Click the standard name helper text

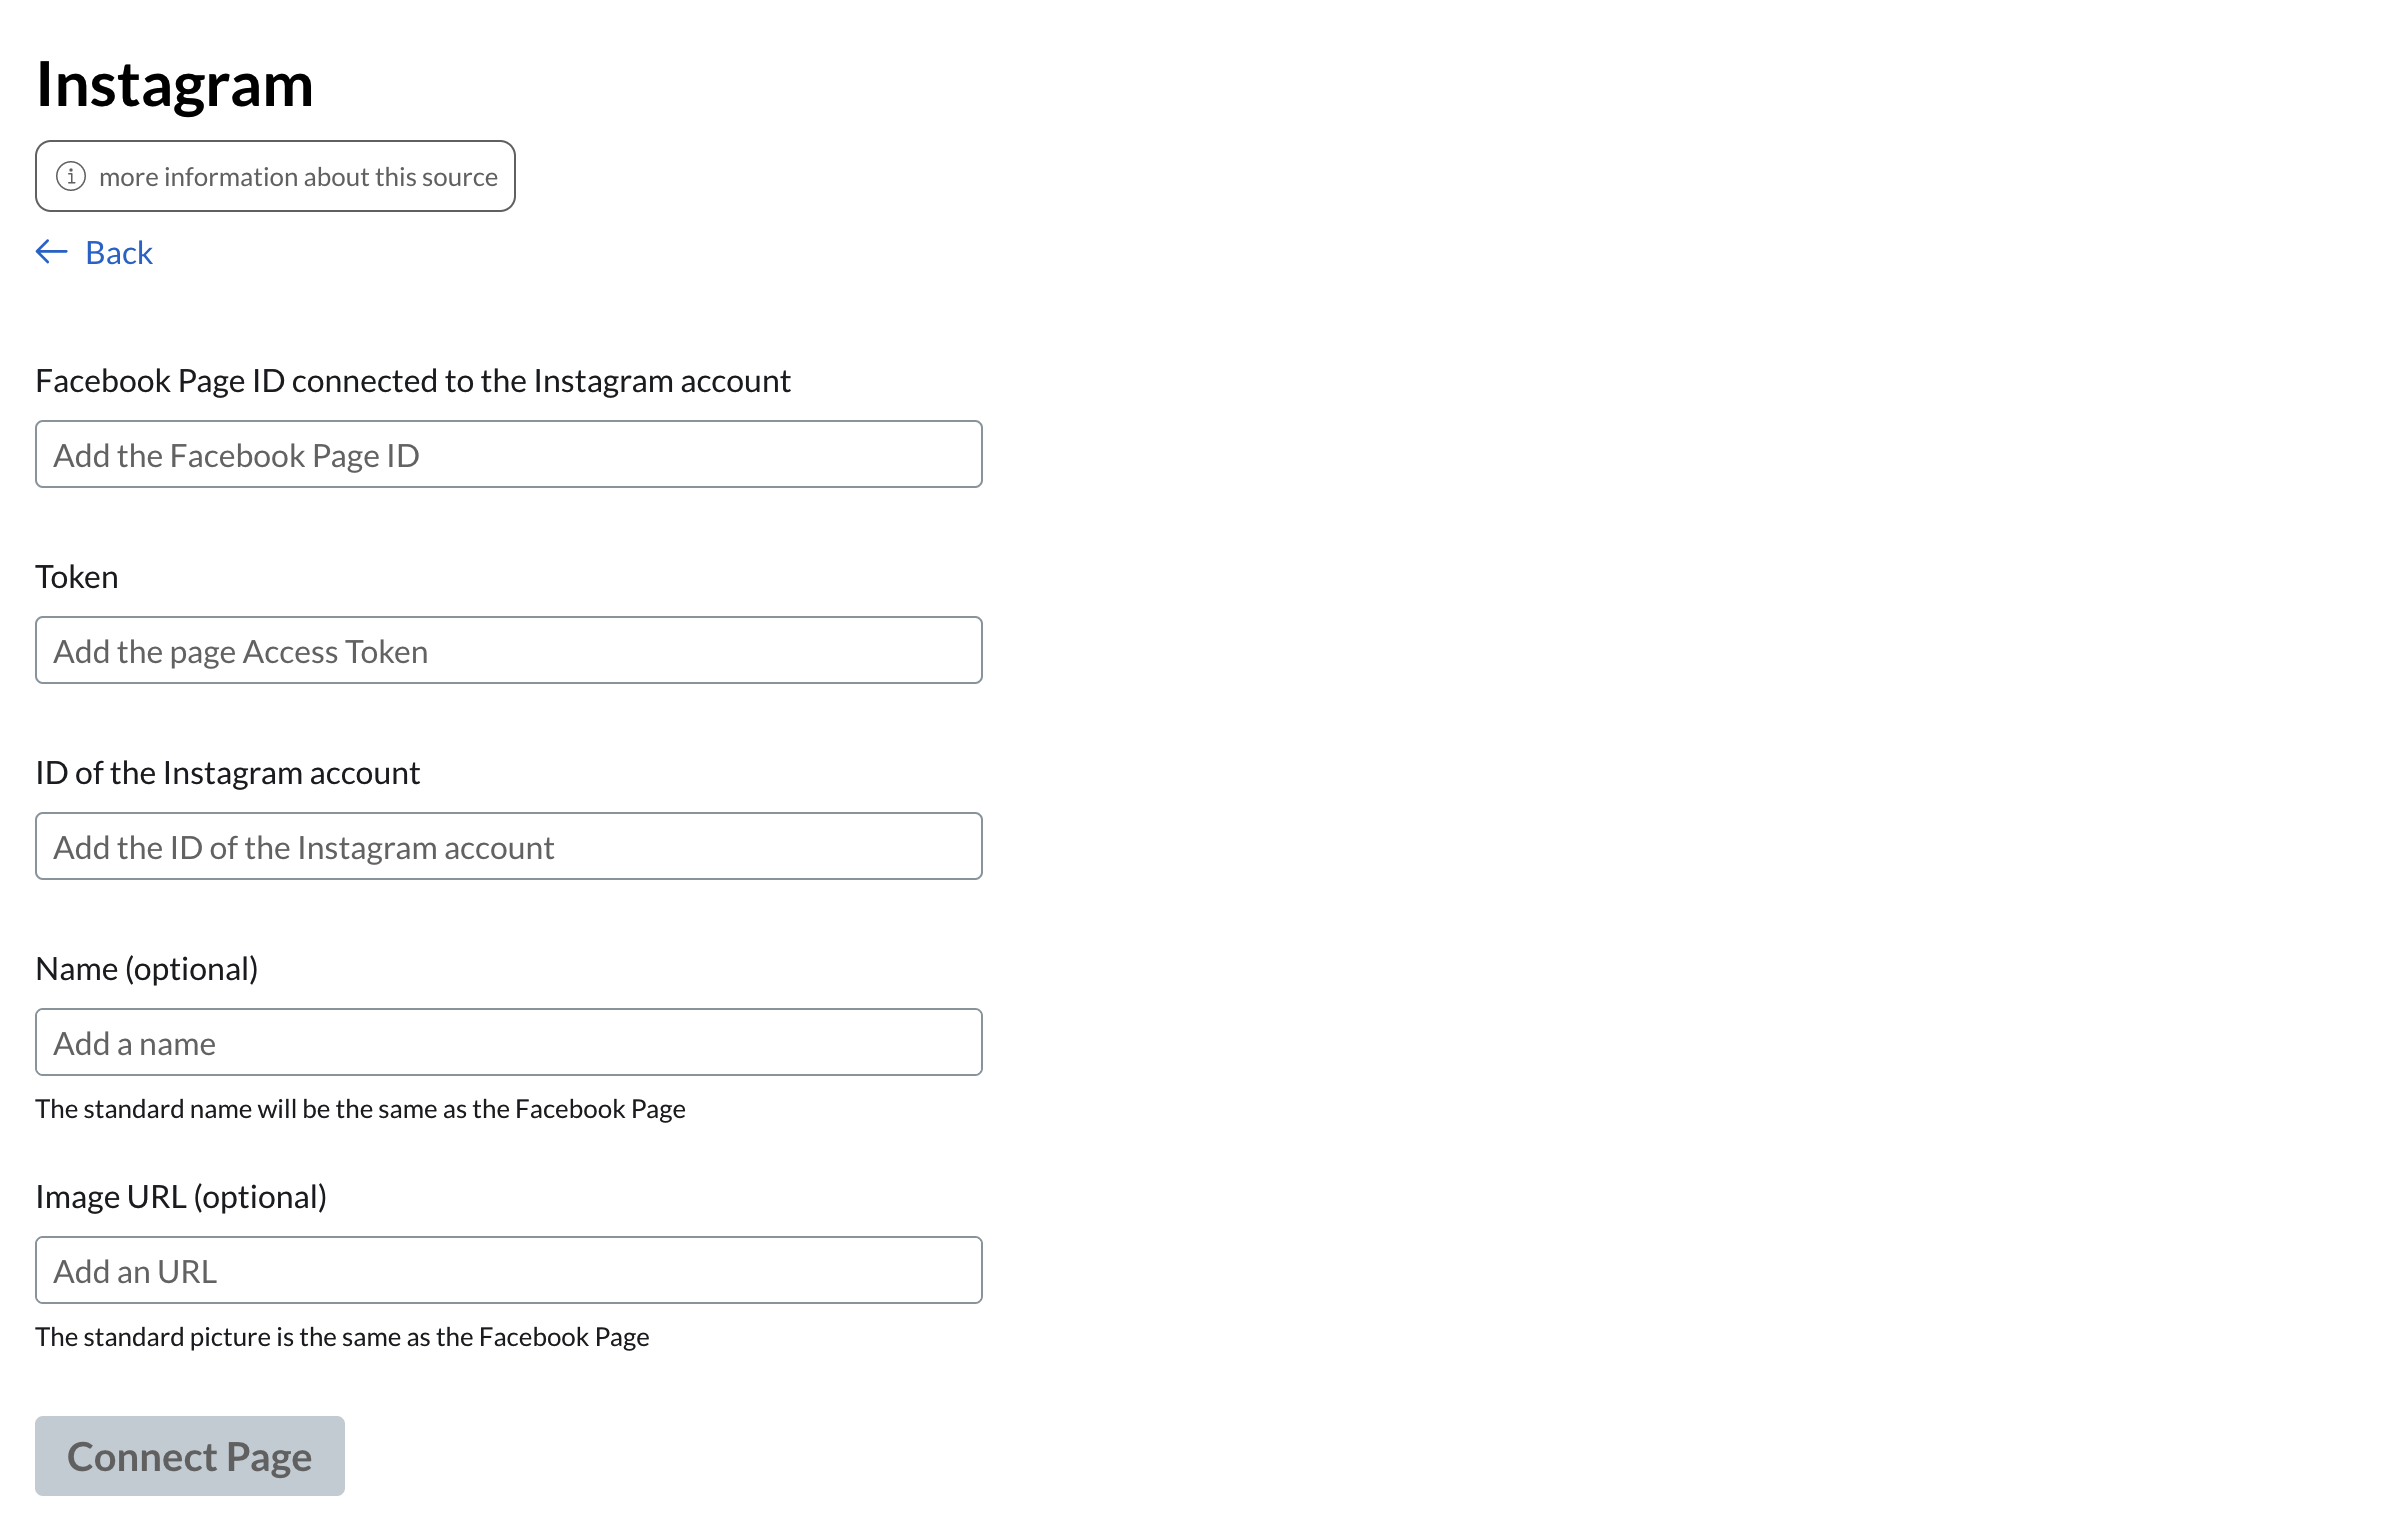(360, 1109)
